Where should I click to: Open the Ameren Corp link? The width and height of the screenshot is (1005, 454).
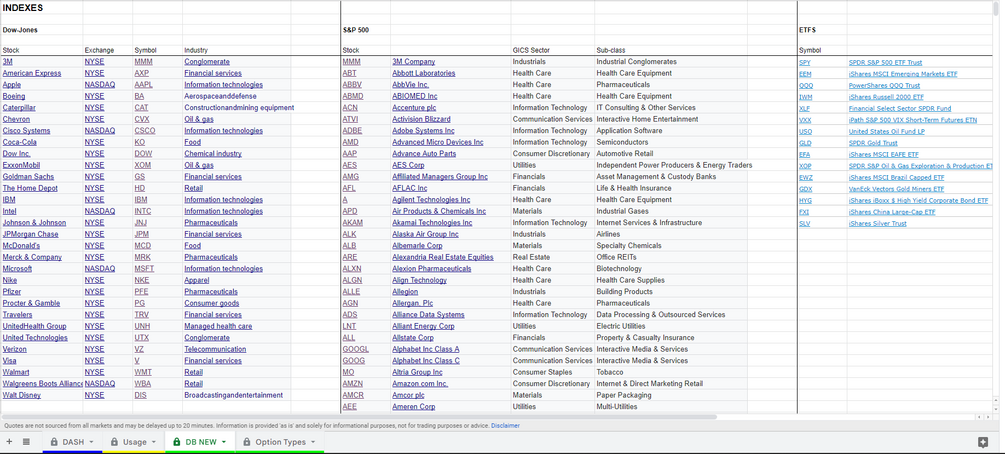[x=414, y=407]
